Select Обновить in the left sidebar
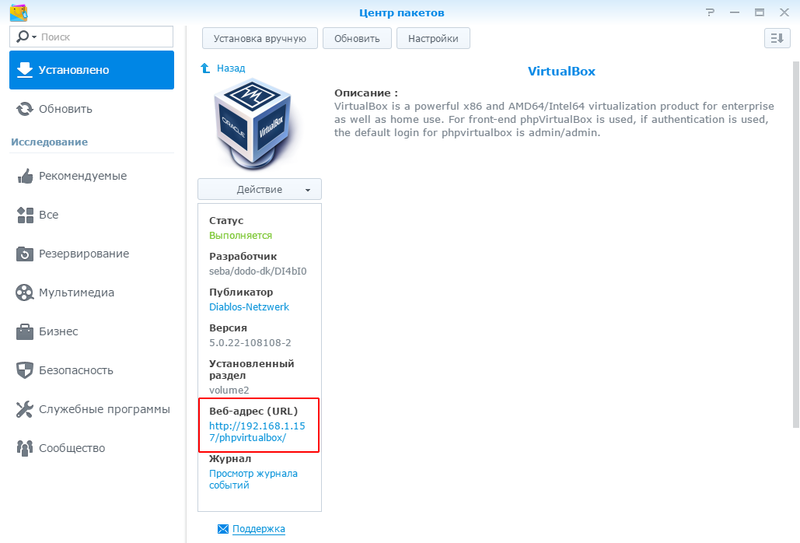 click(x=65, y=109)
